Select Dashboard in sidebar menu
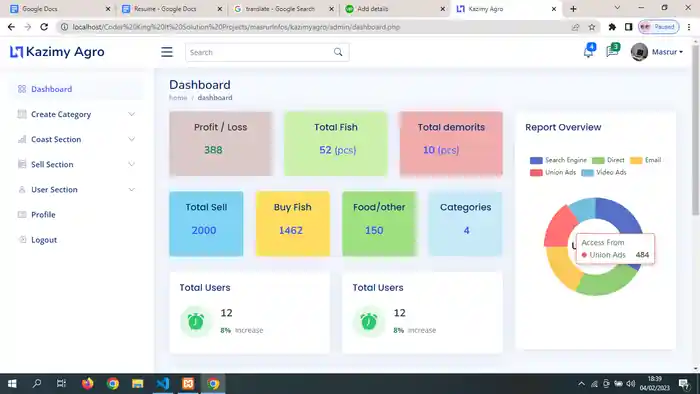 [77, 89]
